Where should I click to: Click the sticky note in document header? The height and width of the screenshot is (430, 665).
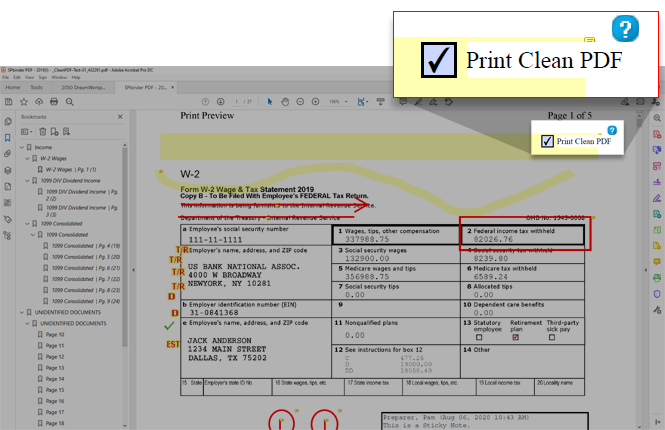click(x=590, y=40)
